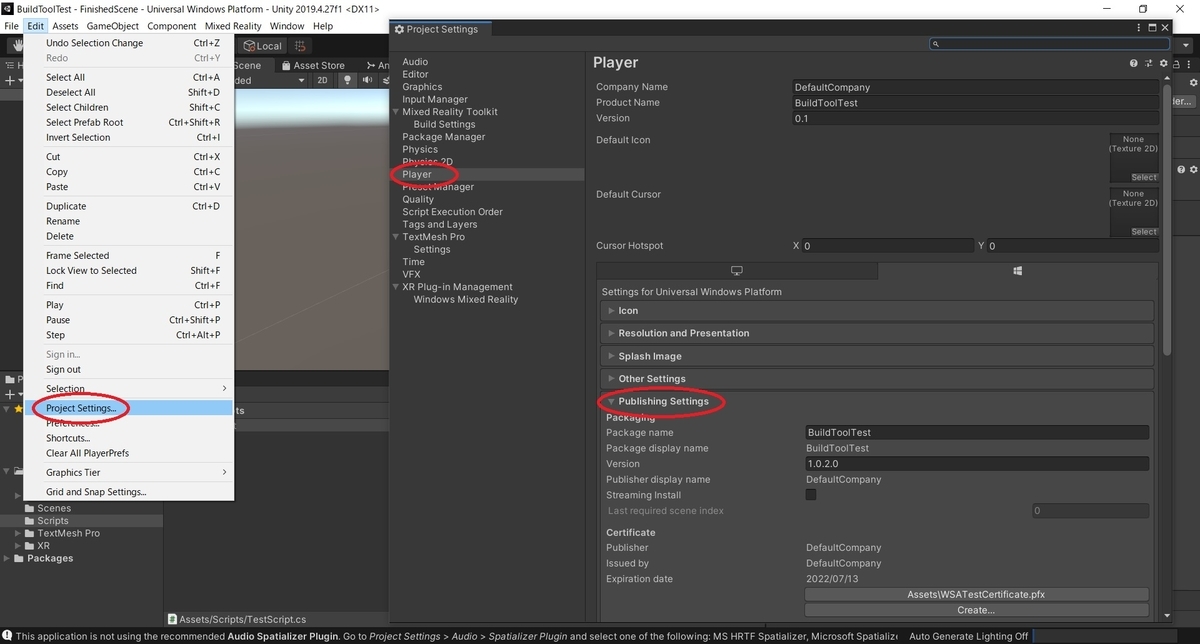This screenshot has width=1200, height=644.
Task: Select Editor in Project Settings list
Action: click(415, 74)
